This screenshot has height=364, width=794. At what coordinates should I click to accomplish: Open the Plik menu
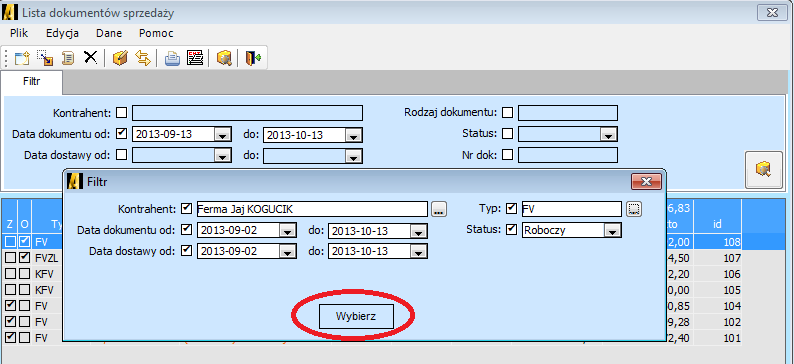point(19,33)
